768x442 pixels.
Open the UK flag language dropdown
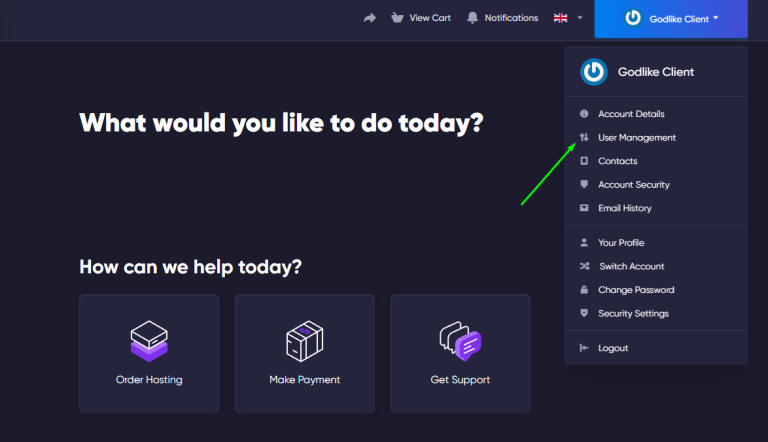point(560,18)
